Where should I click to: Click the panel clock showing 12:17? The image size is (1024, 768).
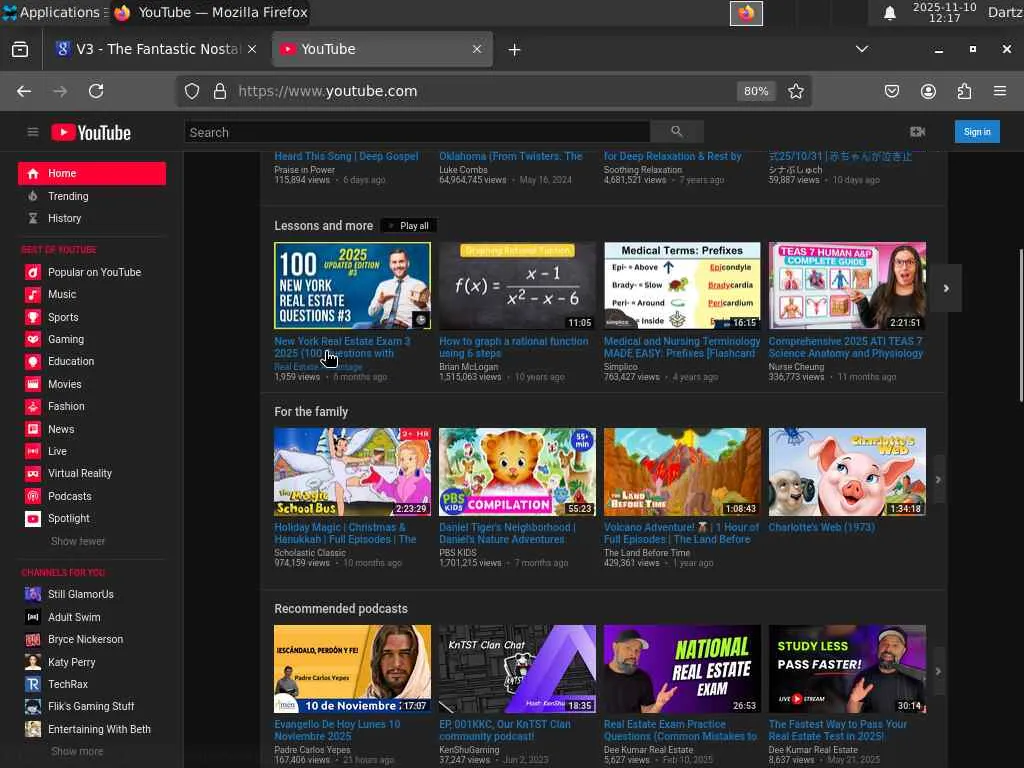pyautogui.click(x=944, y=12)
